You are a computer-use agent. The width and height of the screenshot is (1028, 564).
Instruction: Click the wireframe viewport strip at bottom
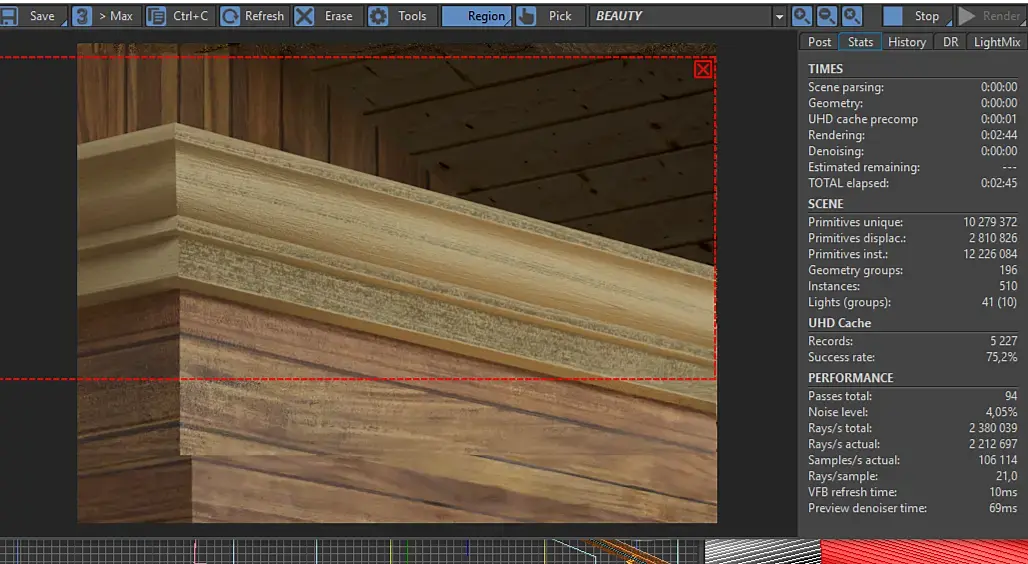pos(351,552)
